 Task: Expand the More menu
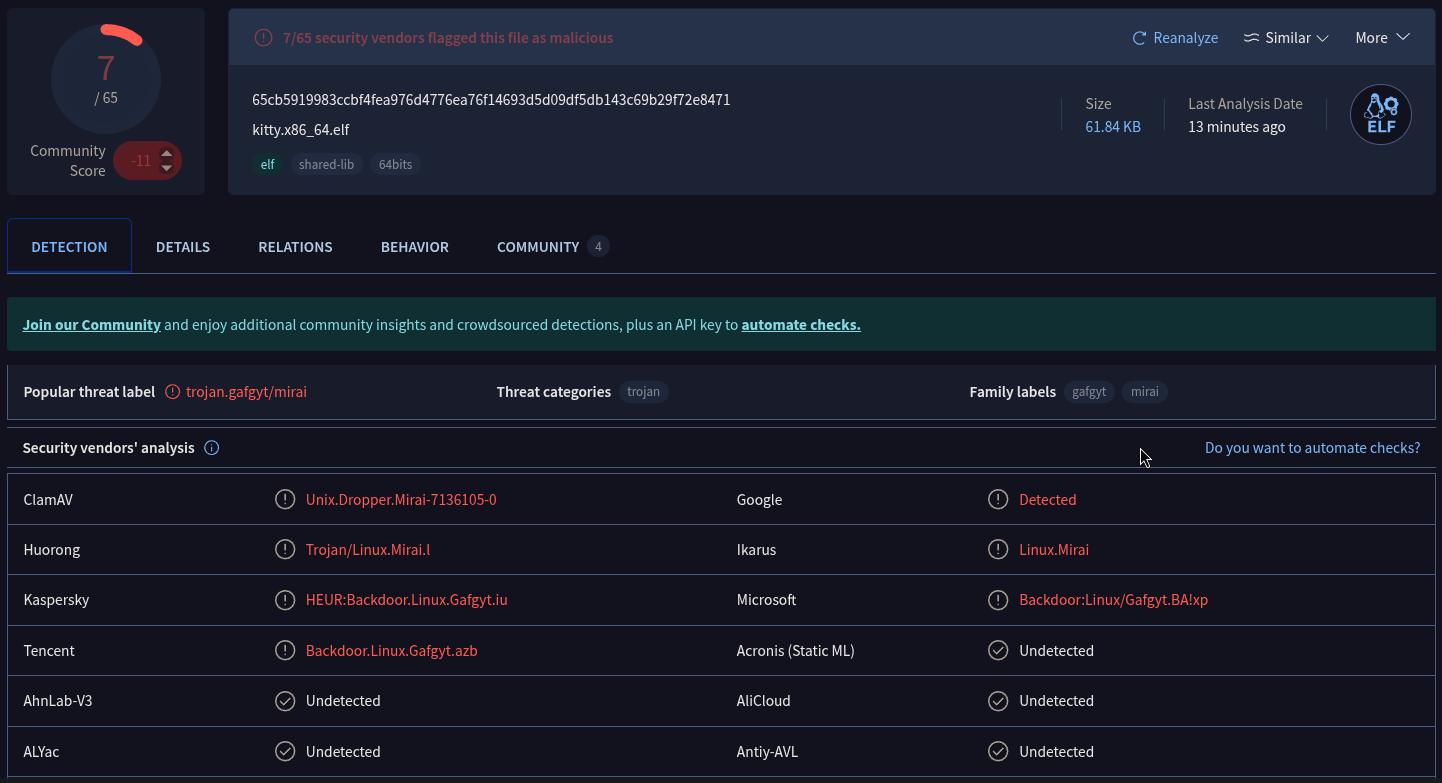(1382, 38)
